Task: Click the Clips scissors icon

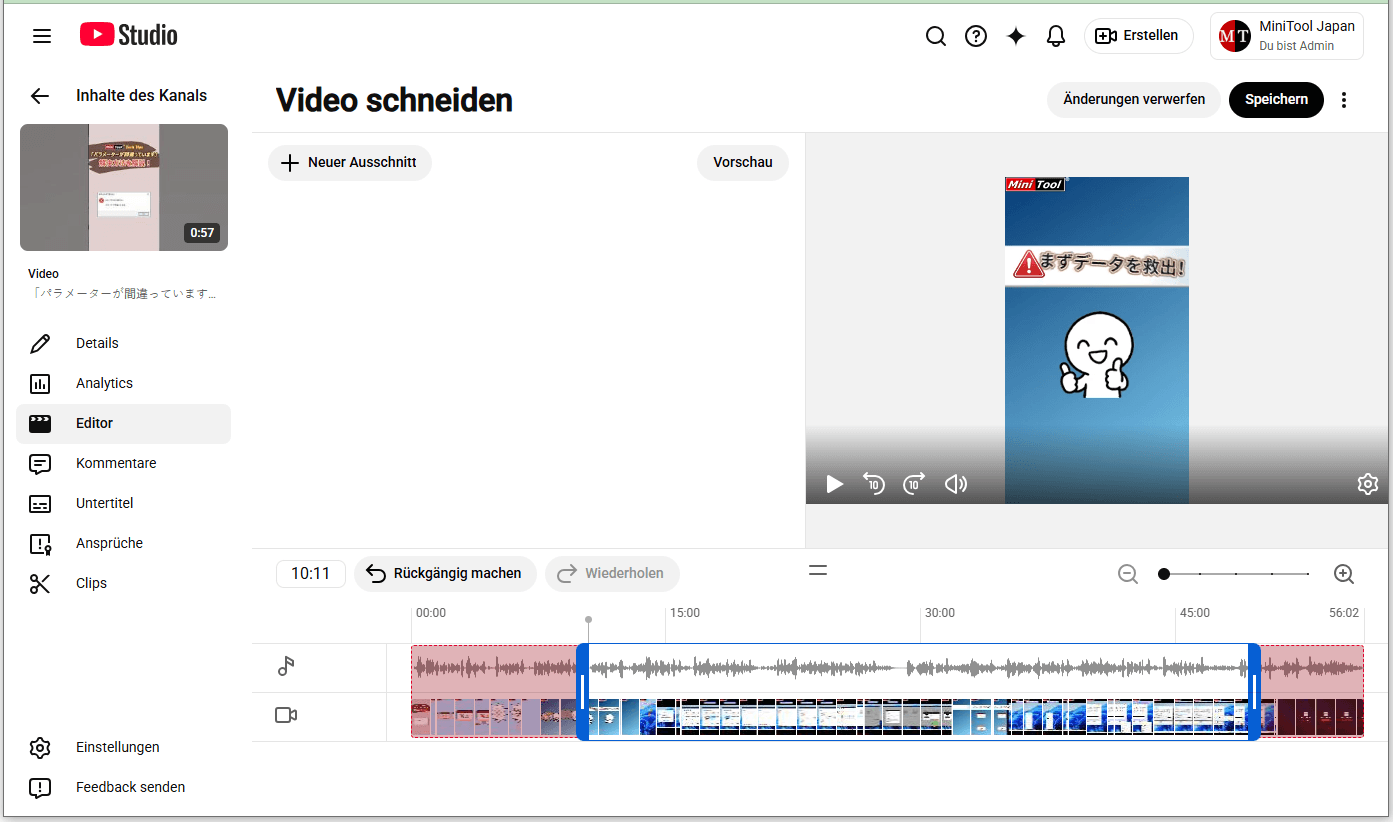Action: 40,584
